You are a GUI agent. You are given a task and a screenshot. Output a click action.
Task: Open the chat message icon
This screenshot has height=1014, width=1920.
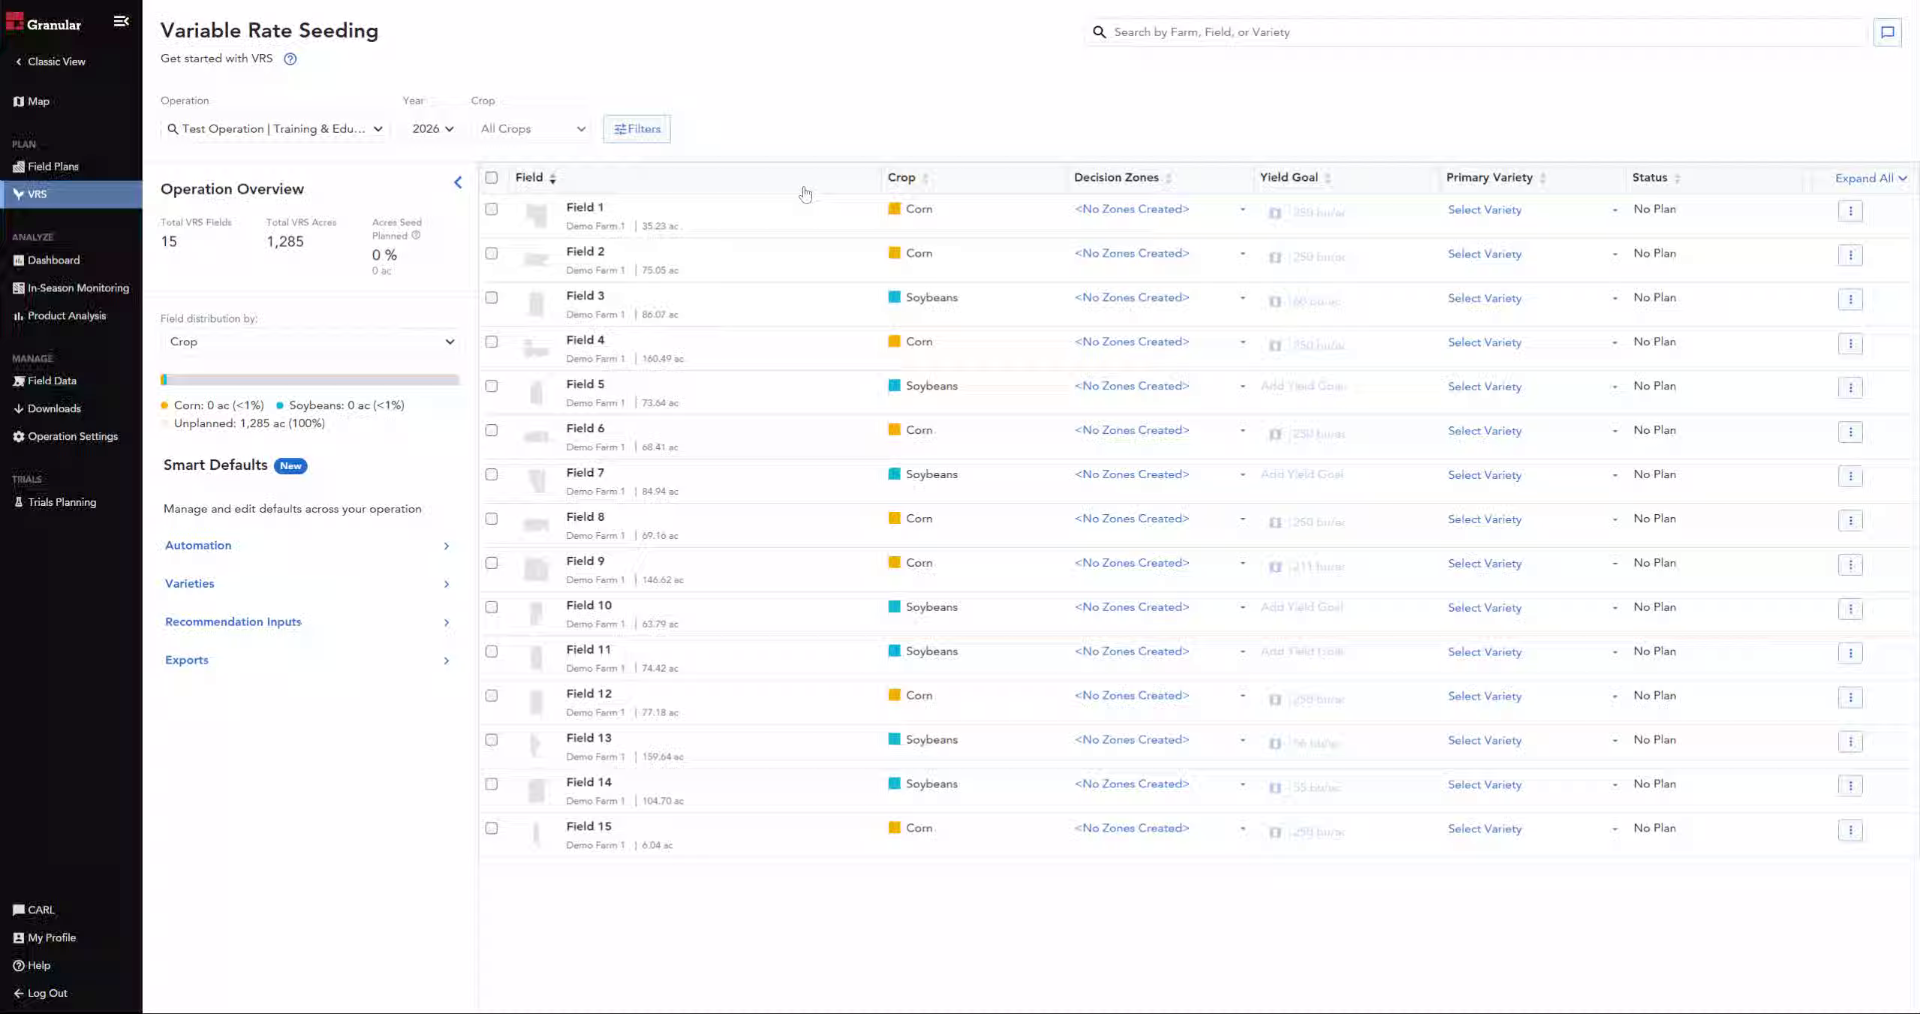(1887, 32)
